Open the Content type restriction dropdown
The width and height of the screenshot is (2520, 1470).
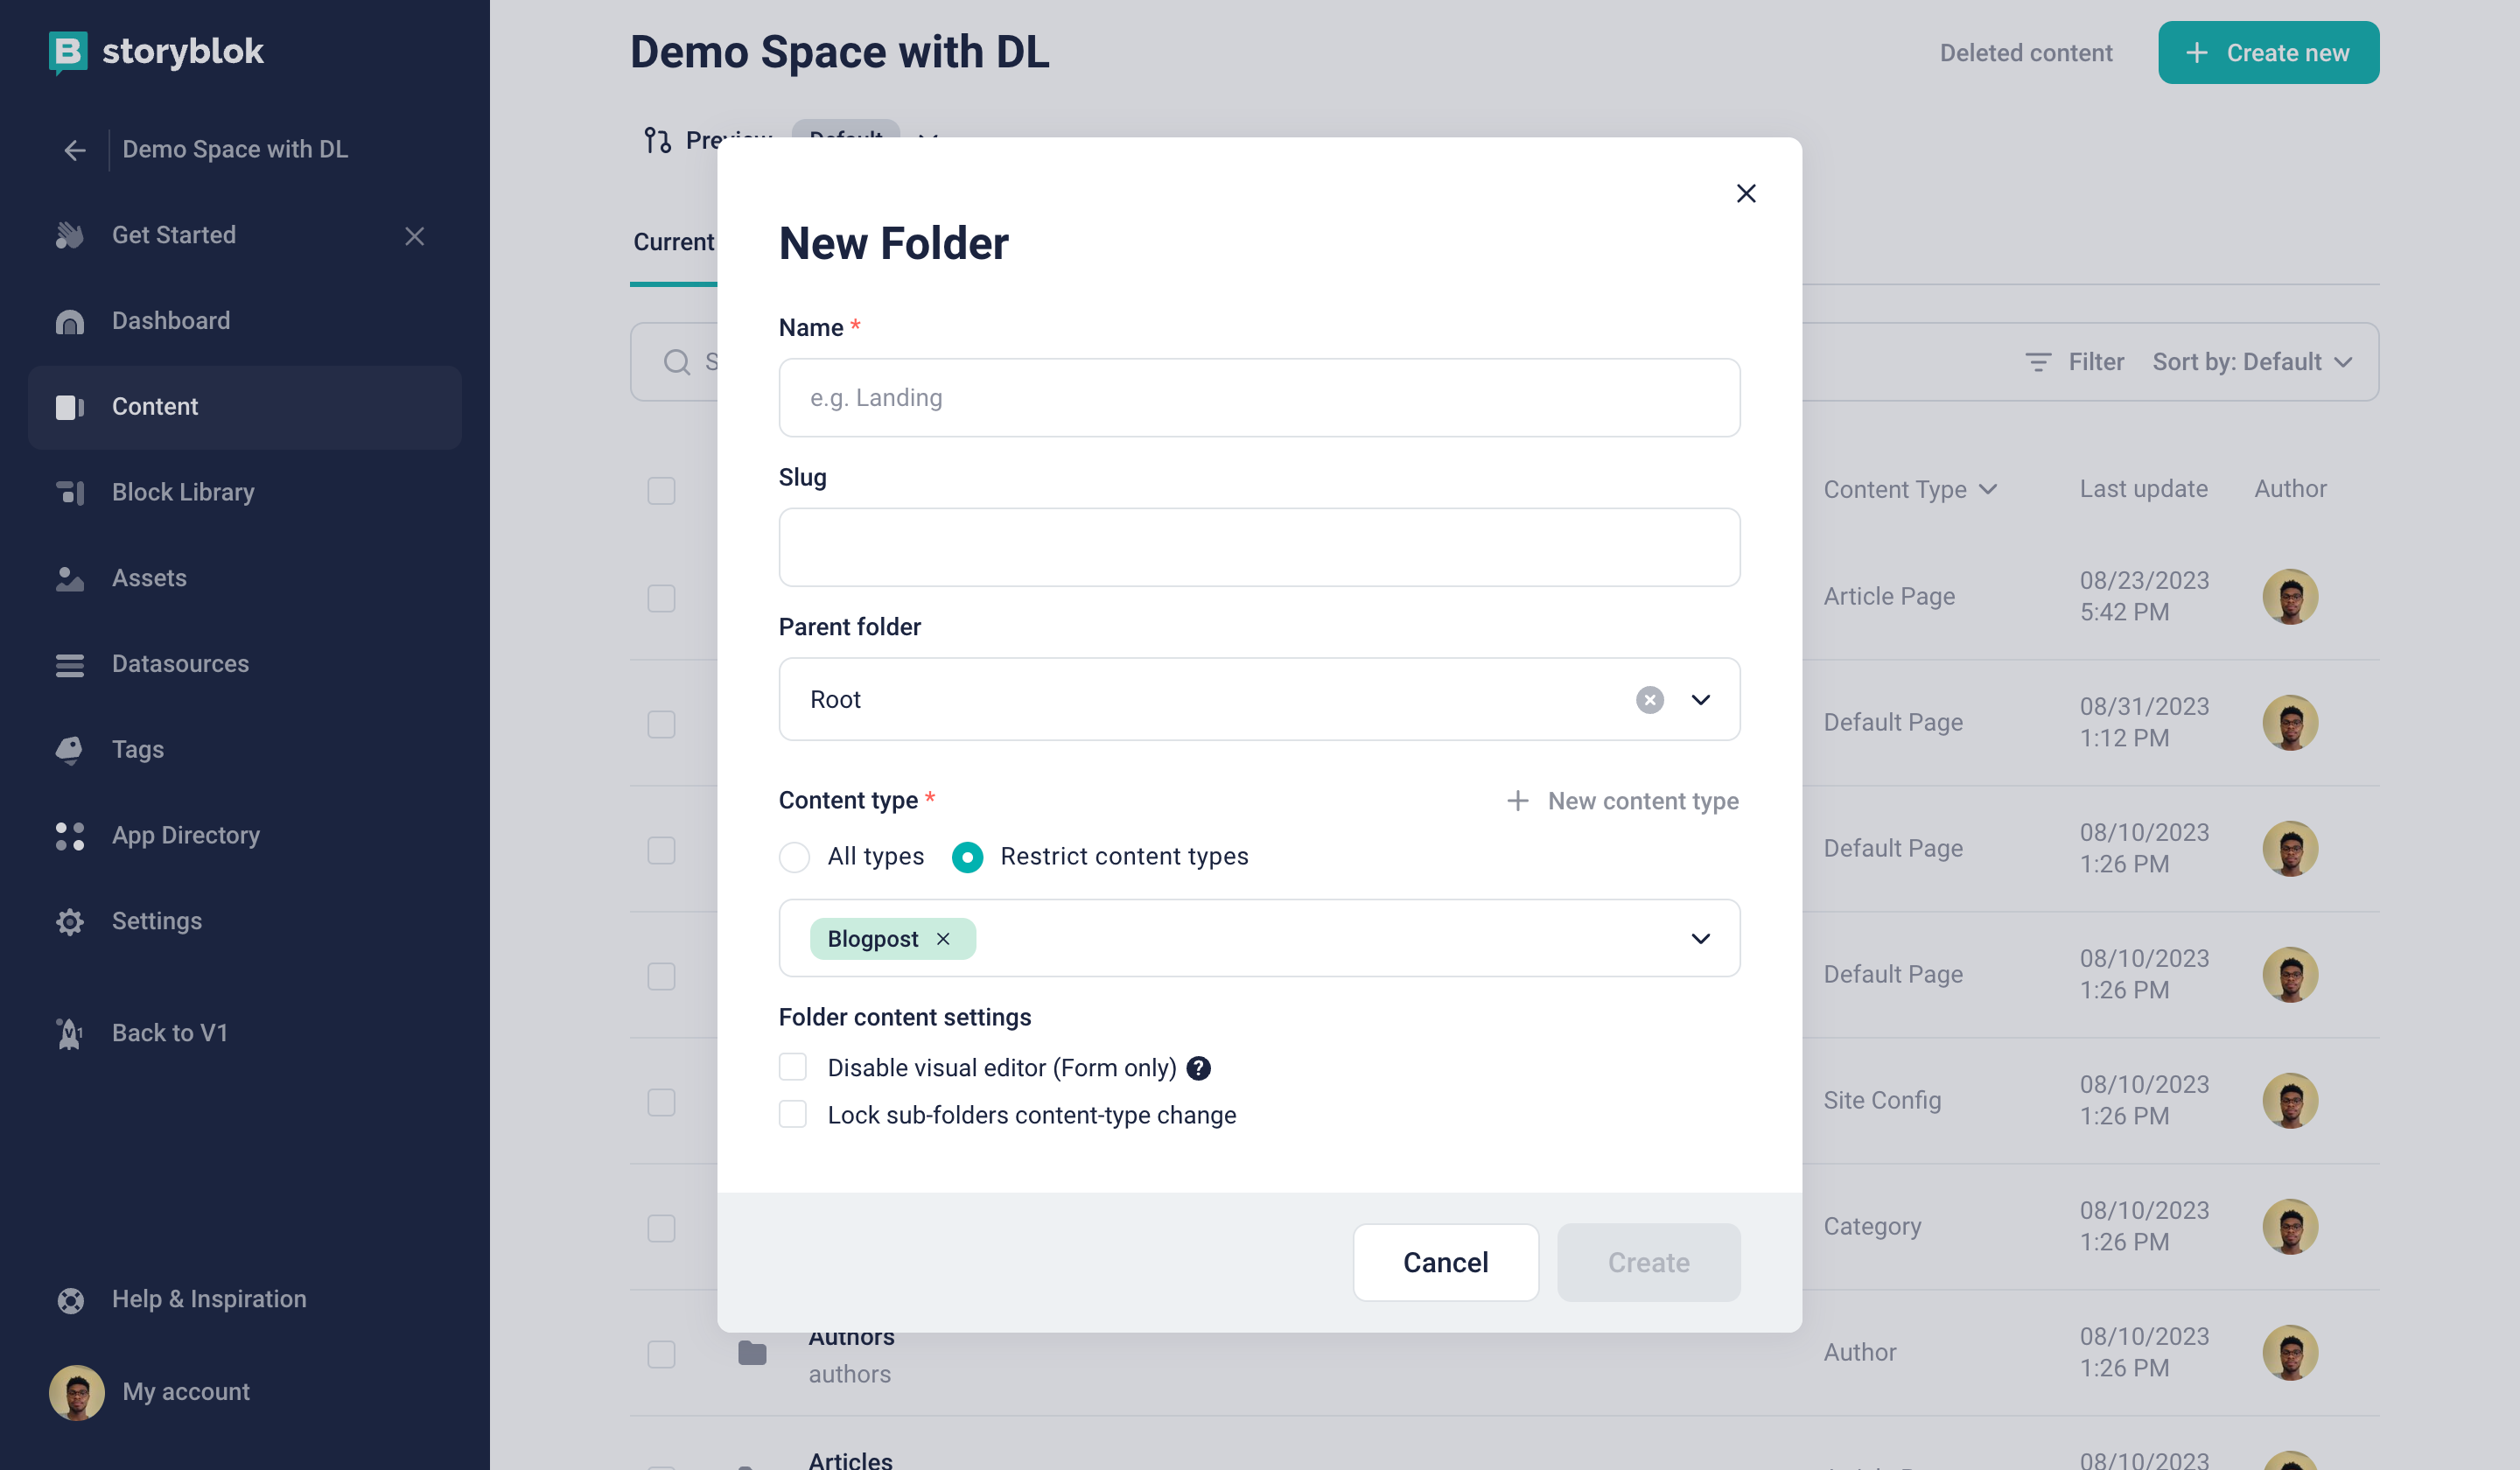coord(1699,938)
